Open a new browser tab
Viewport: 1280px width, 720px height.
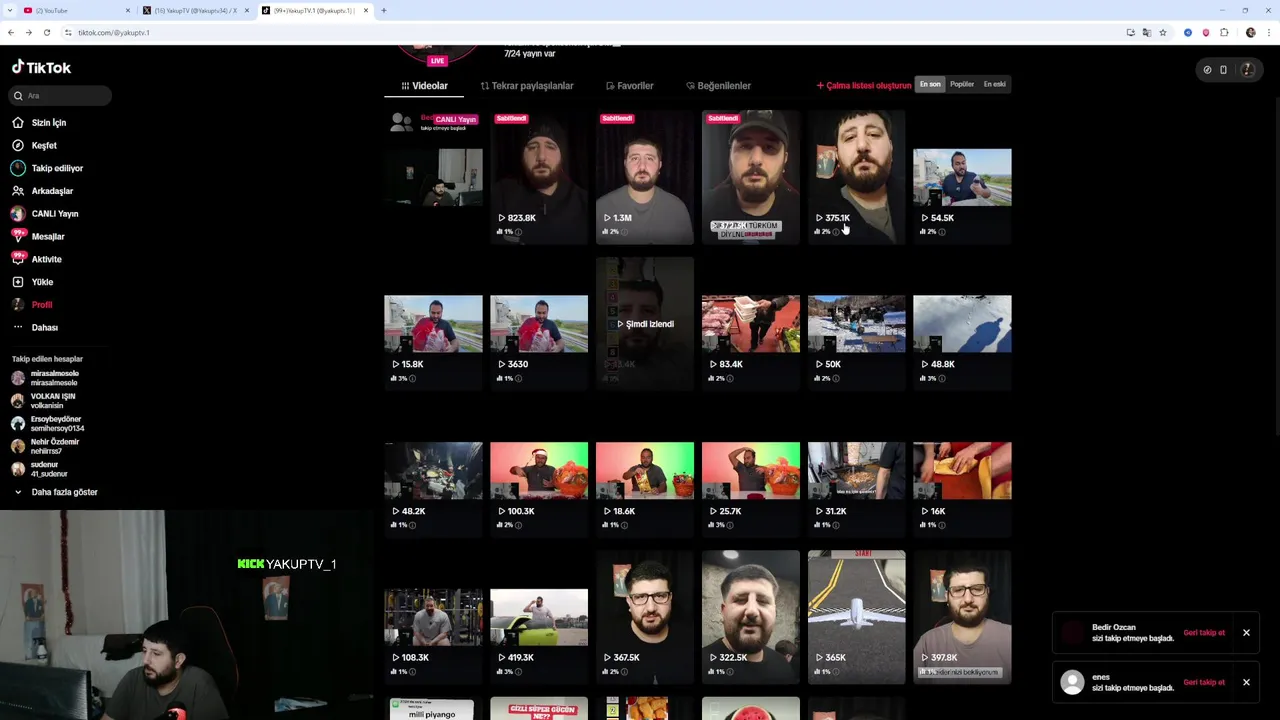(x=384, y=10)
